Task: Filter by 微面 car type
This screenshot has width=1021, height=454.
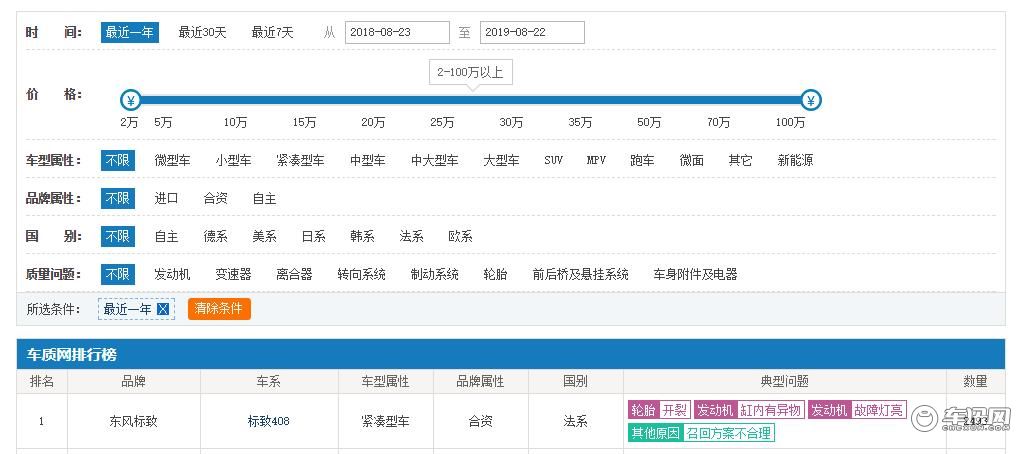Action: (x=692, y=160)
